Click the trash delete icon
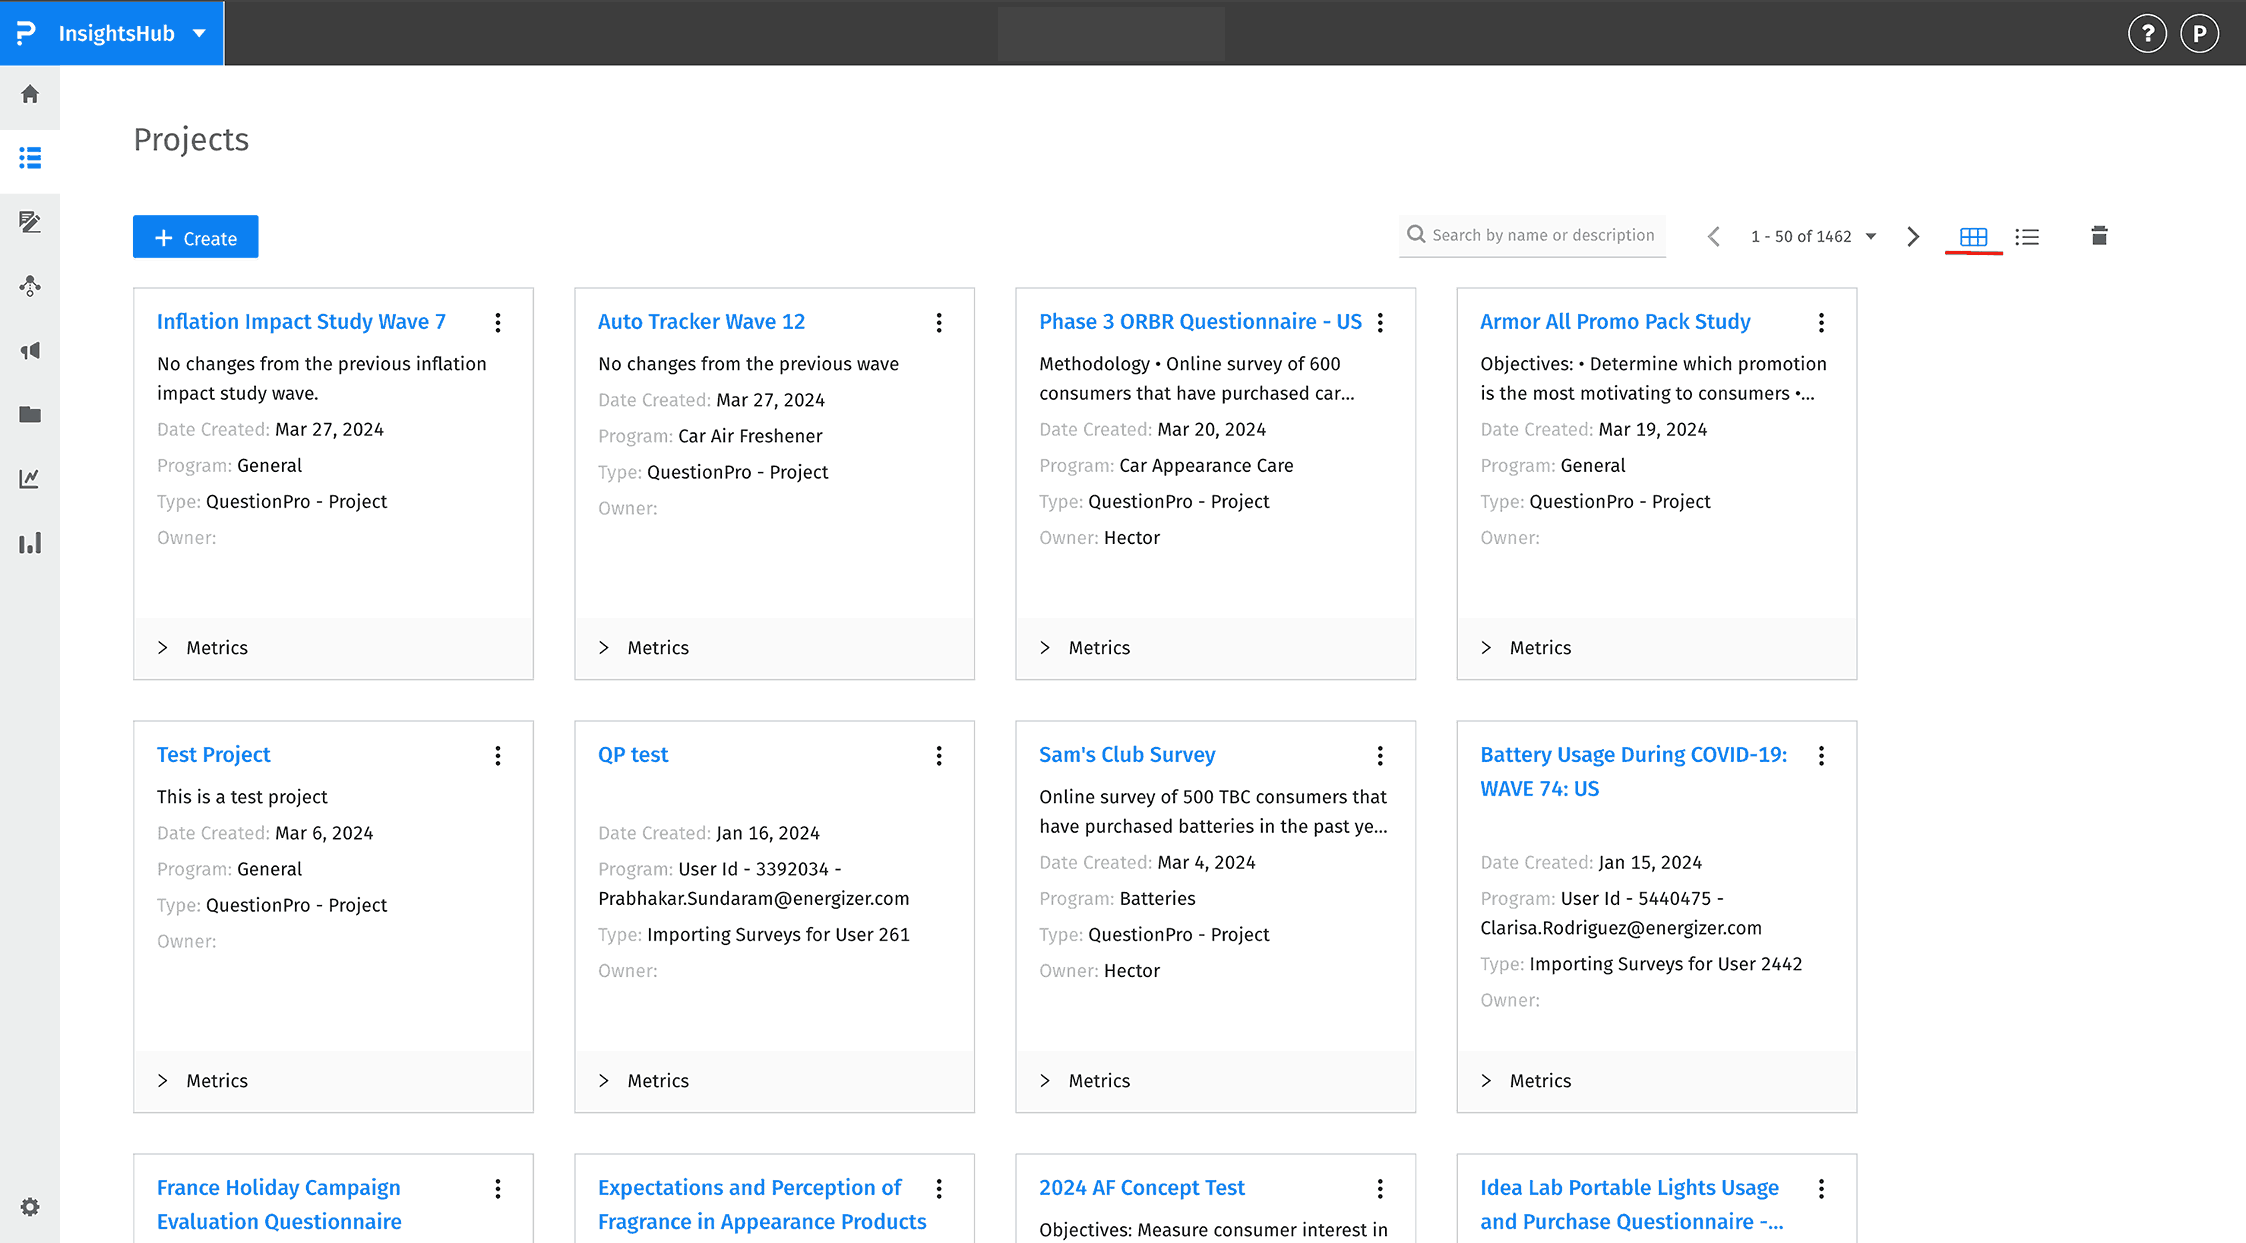Image resolution: width=2246 pixels, height=1243 pixels. [2099, 236]
